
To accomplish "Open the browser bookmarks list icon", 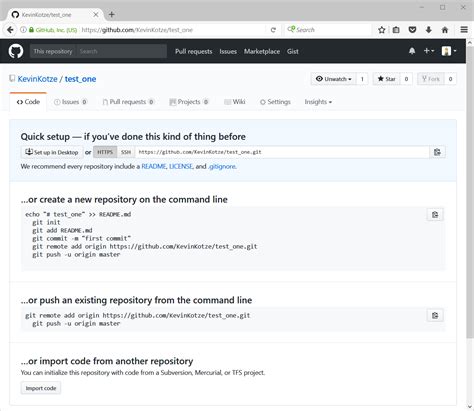I will click(x=396, y=30).
